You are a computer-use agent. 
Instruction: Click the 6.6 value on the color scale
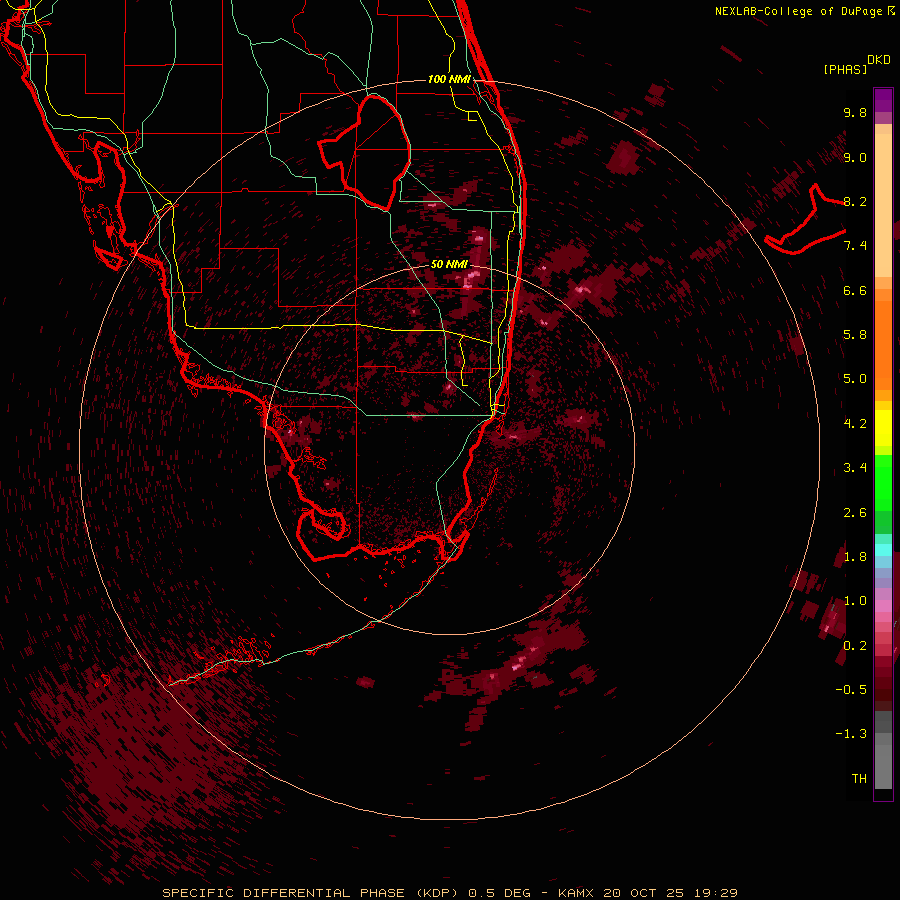[x=855, y=290]
